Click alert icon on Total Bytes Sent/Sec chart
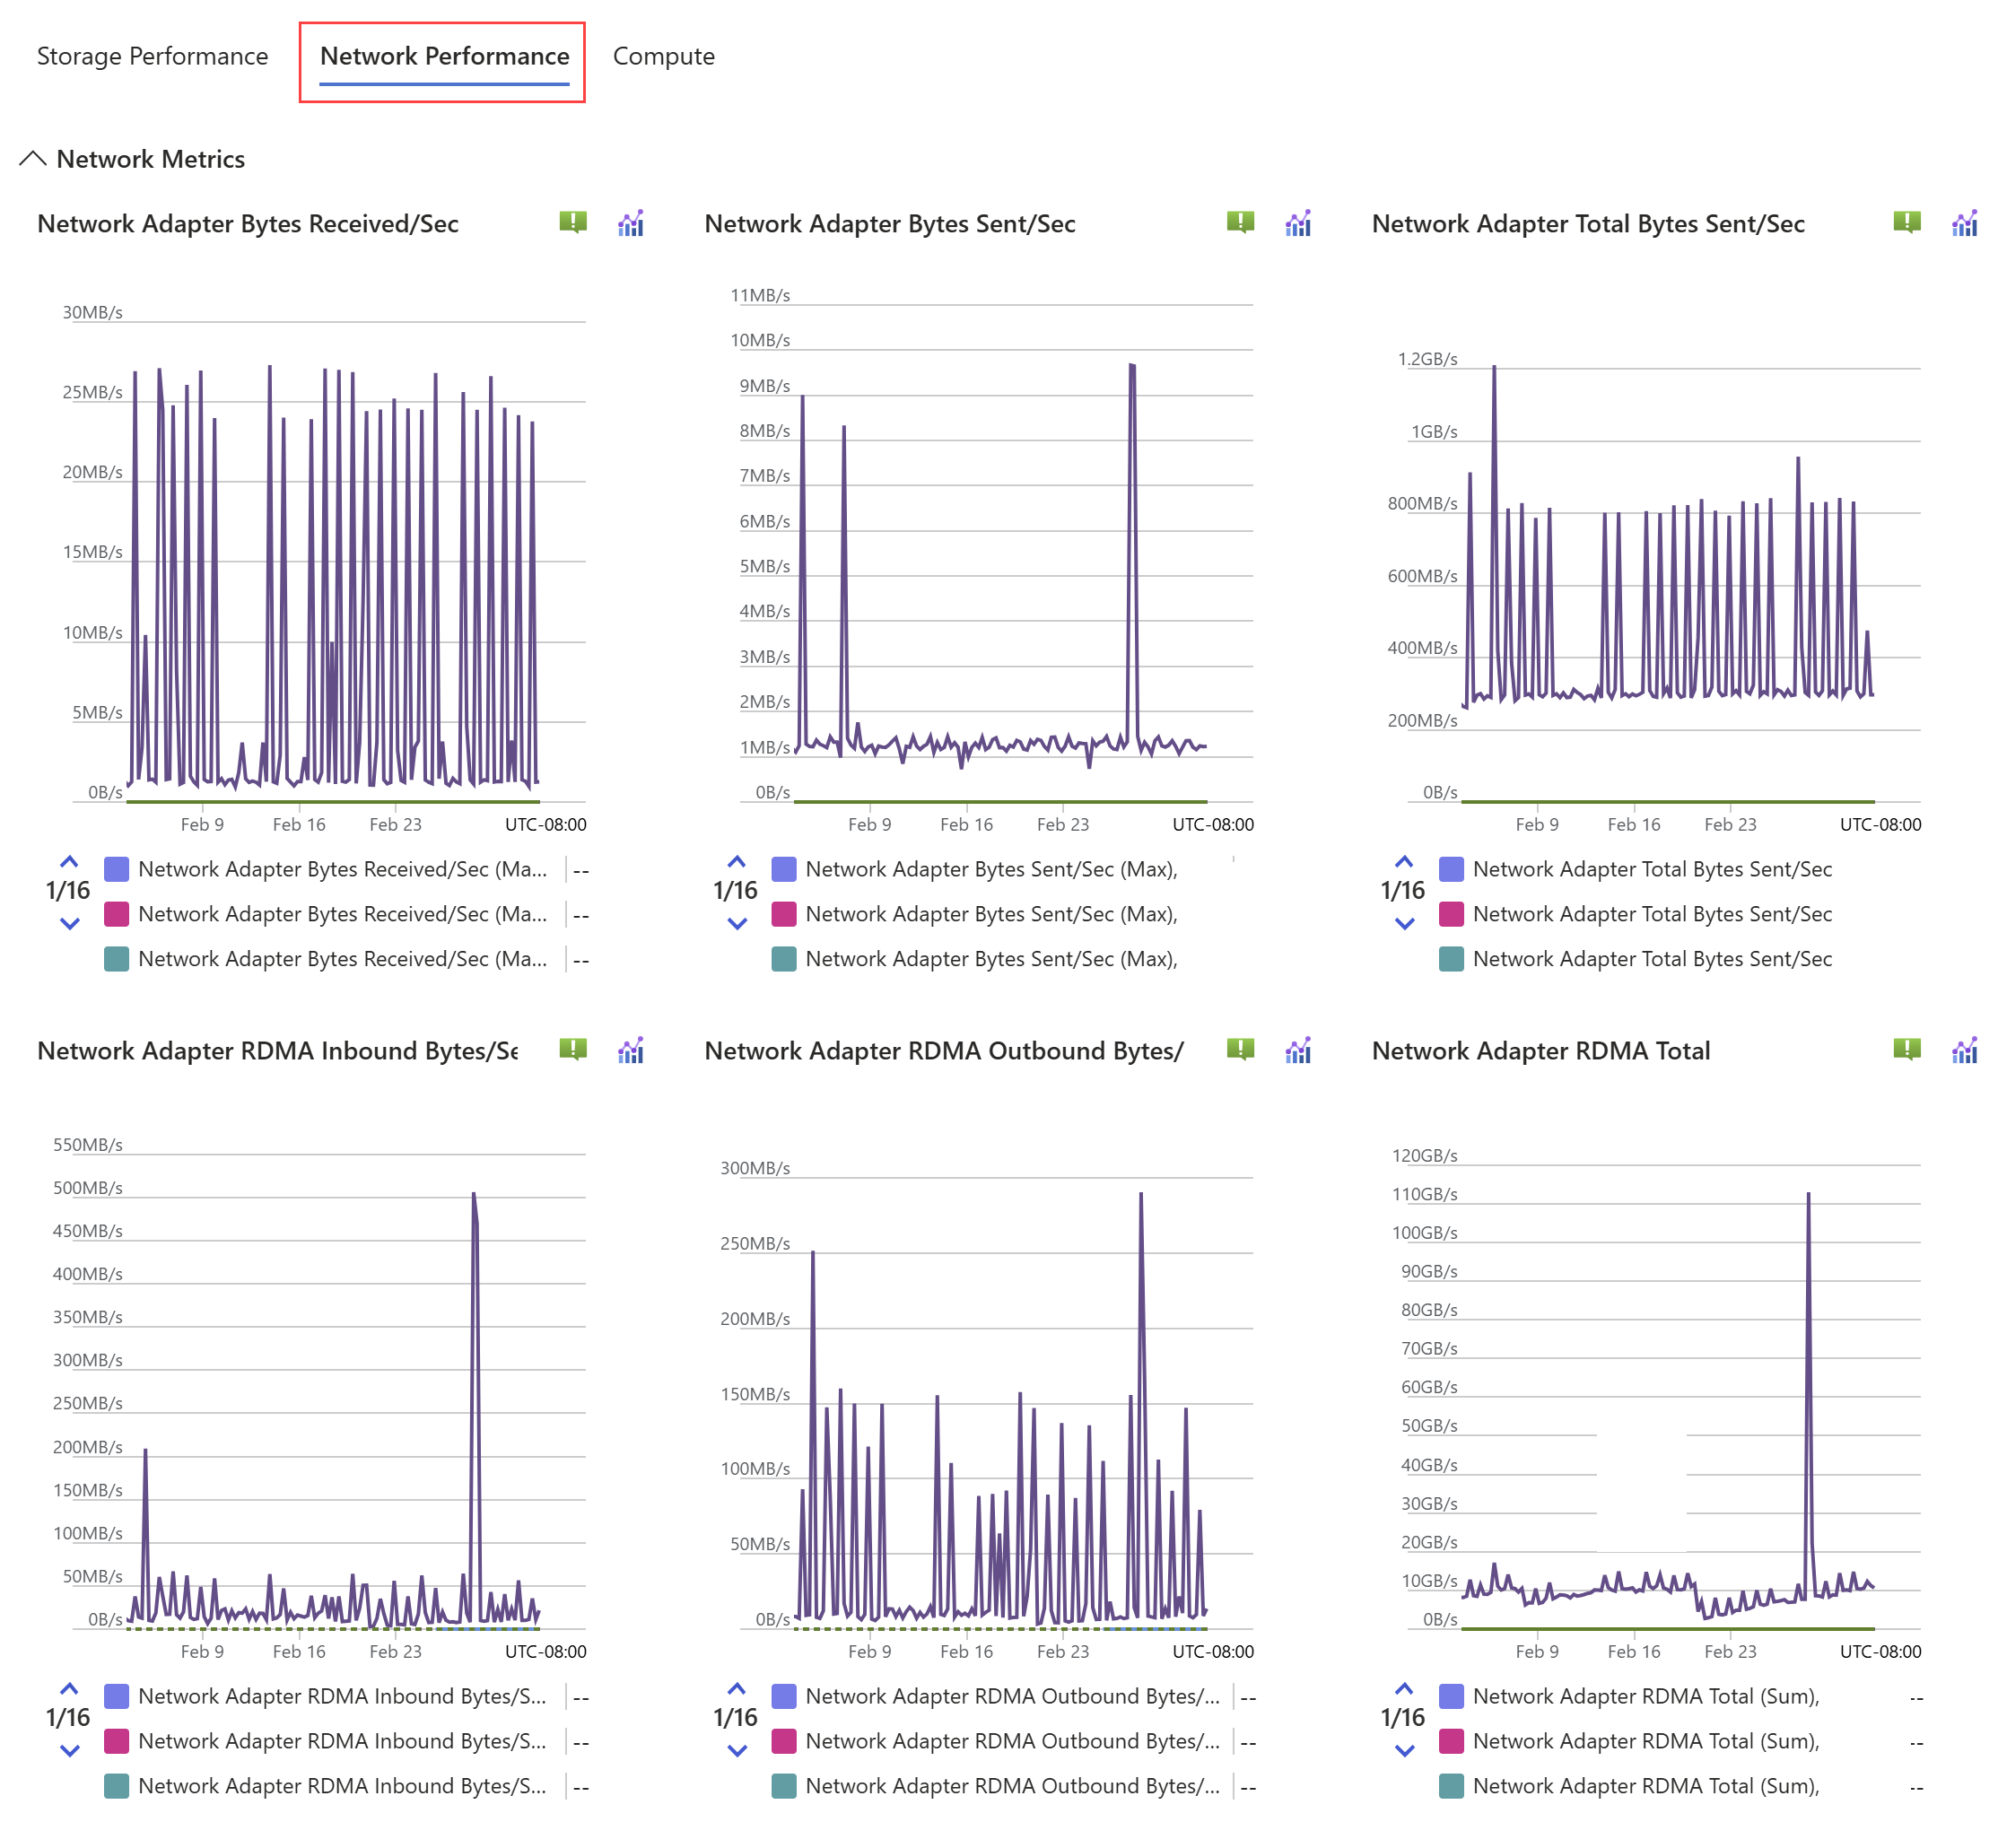The width and height of the screenshot is (1998, 1848). (1906, 222)
